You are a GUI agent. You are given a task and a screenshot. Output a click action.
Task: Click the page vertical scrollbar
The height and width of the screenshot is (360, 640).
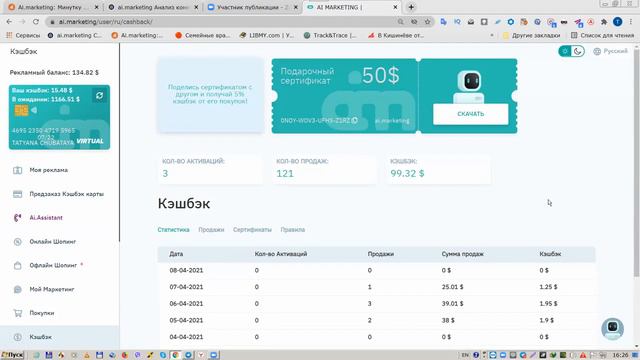click(x=636, y=163)
